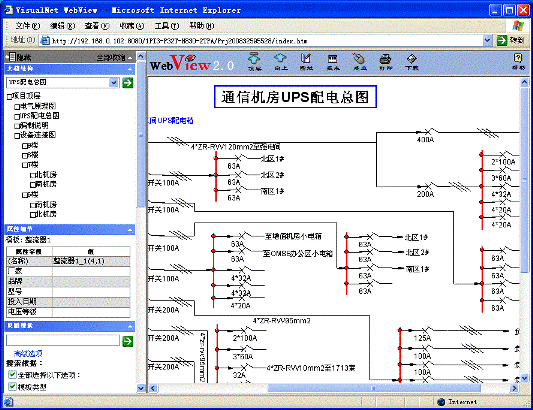533x410 pixels.
Task: Click the page icon in address bar
Action: pos(45,41)
